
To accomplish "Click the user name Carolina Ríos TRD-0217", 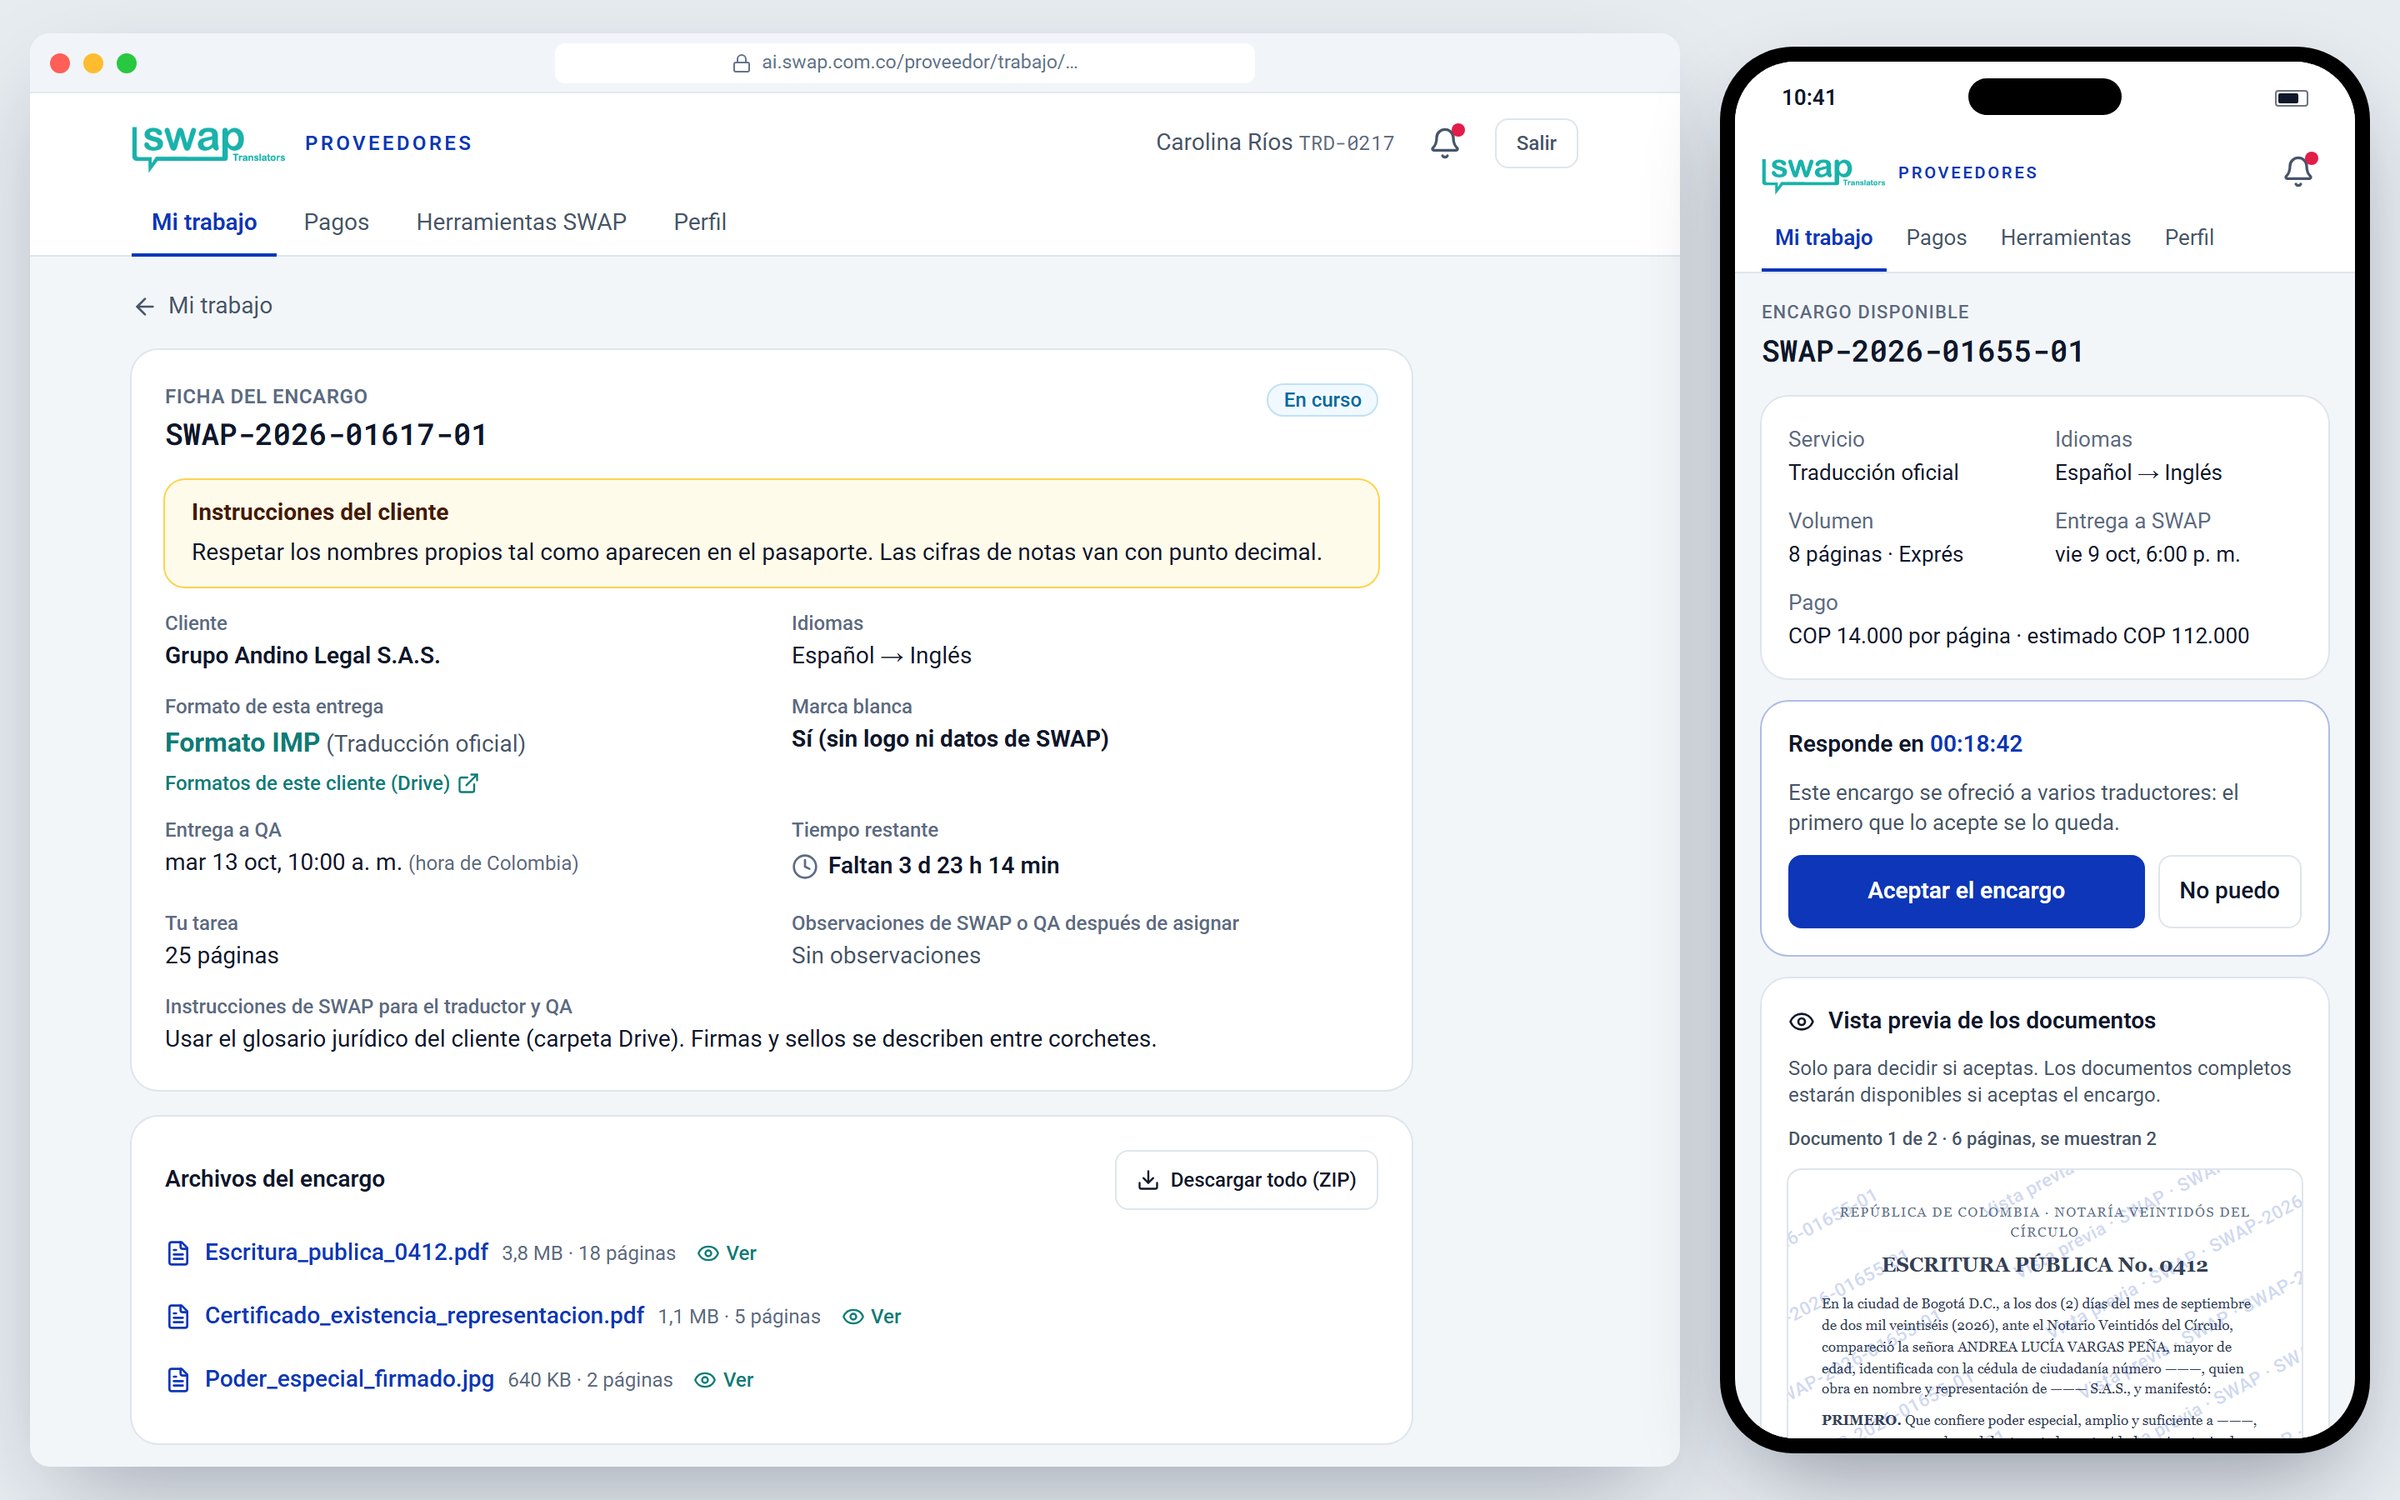I will tap(1275, 143).
